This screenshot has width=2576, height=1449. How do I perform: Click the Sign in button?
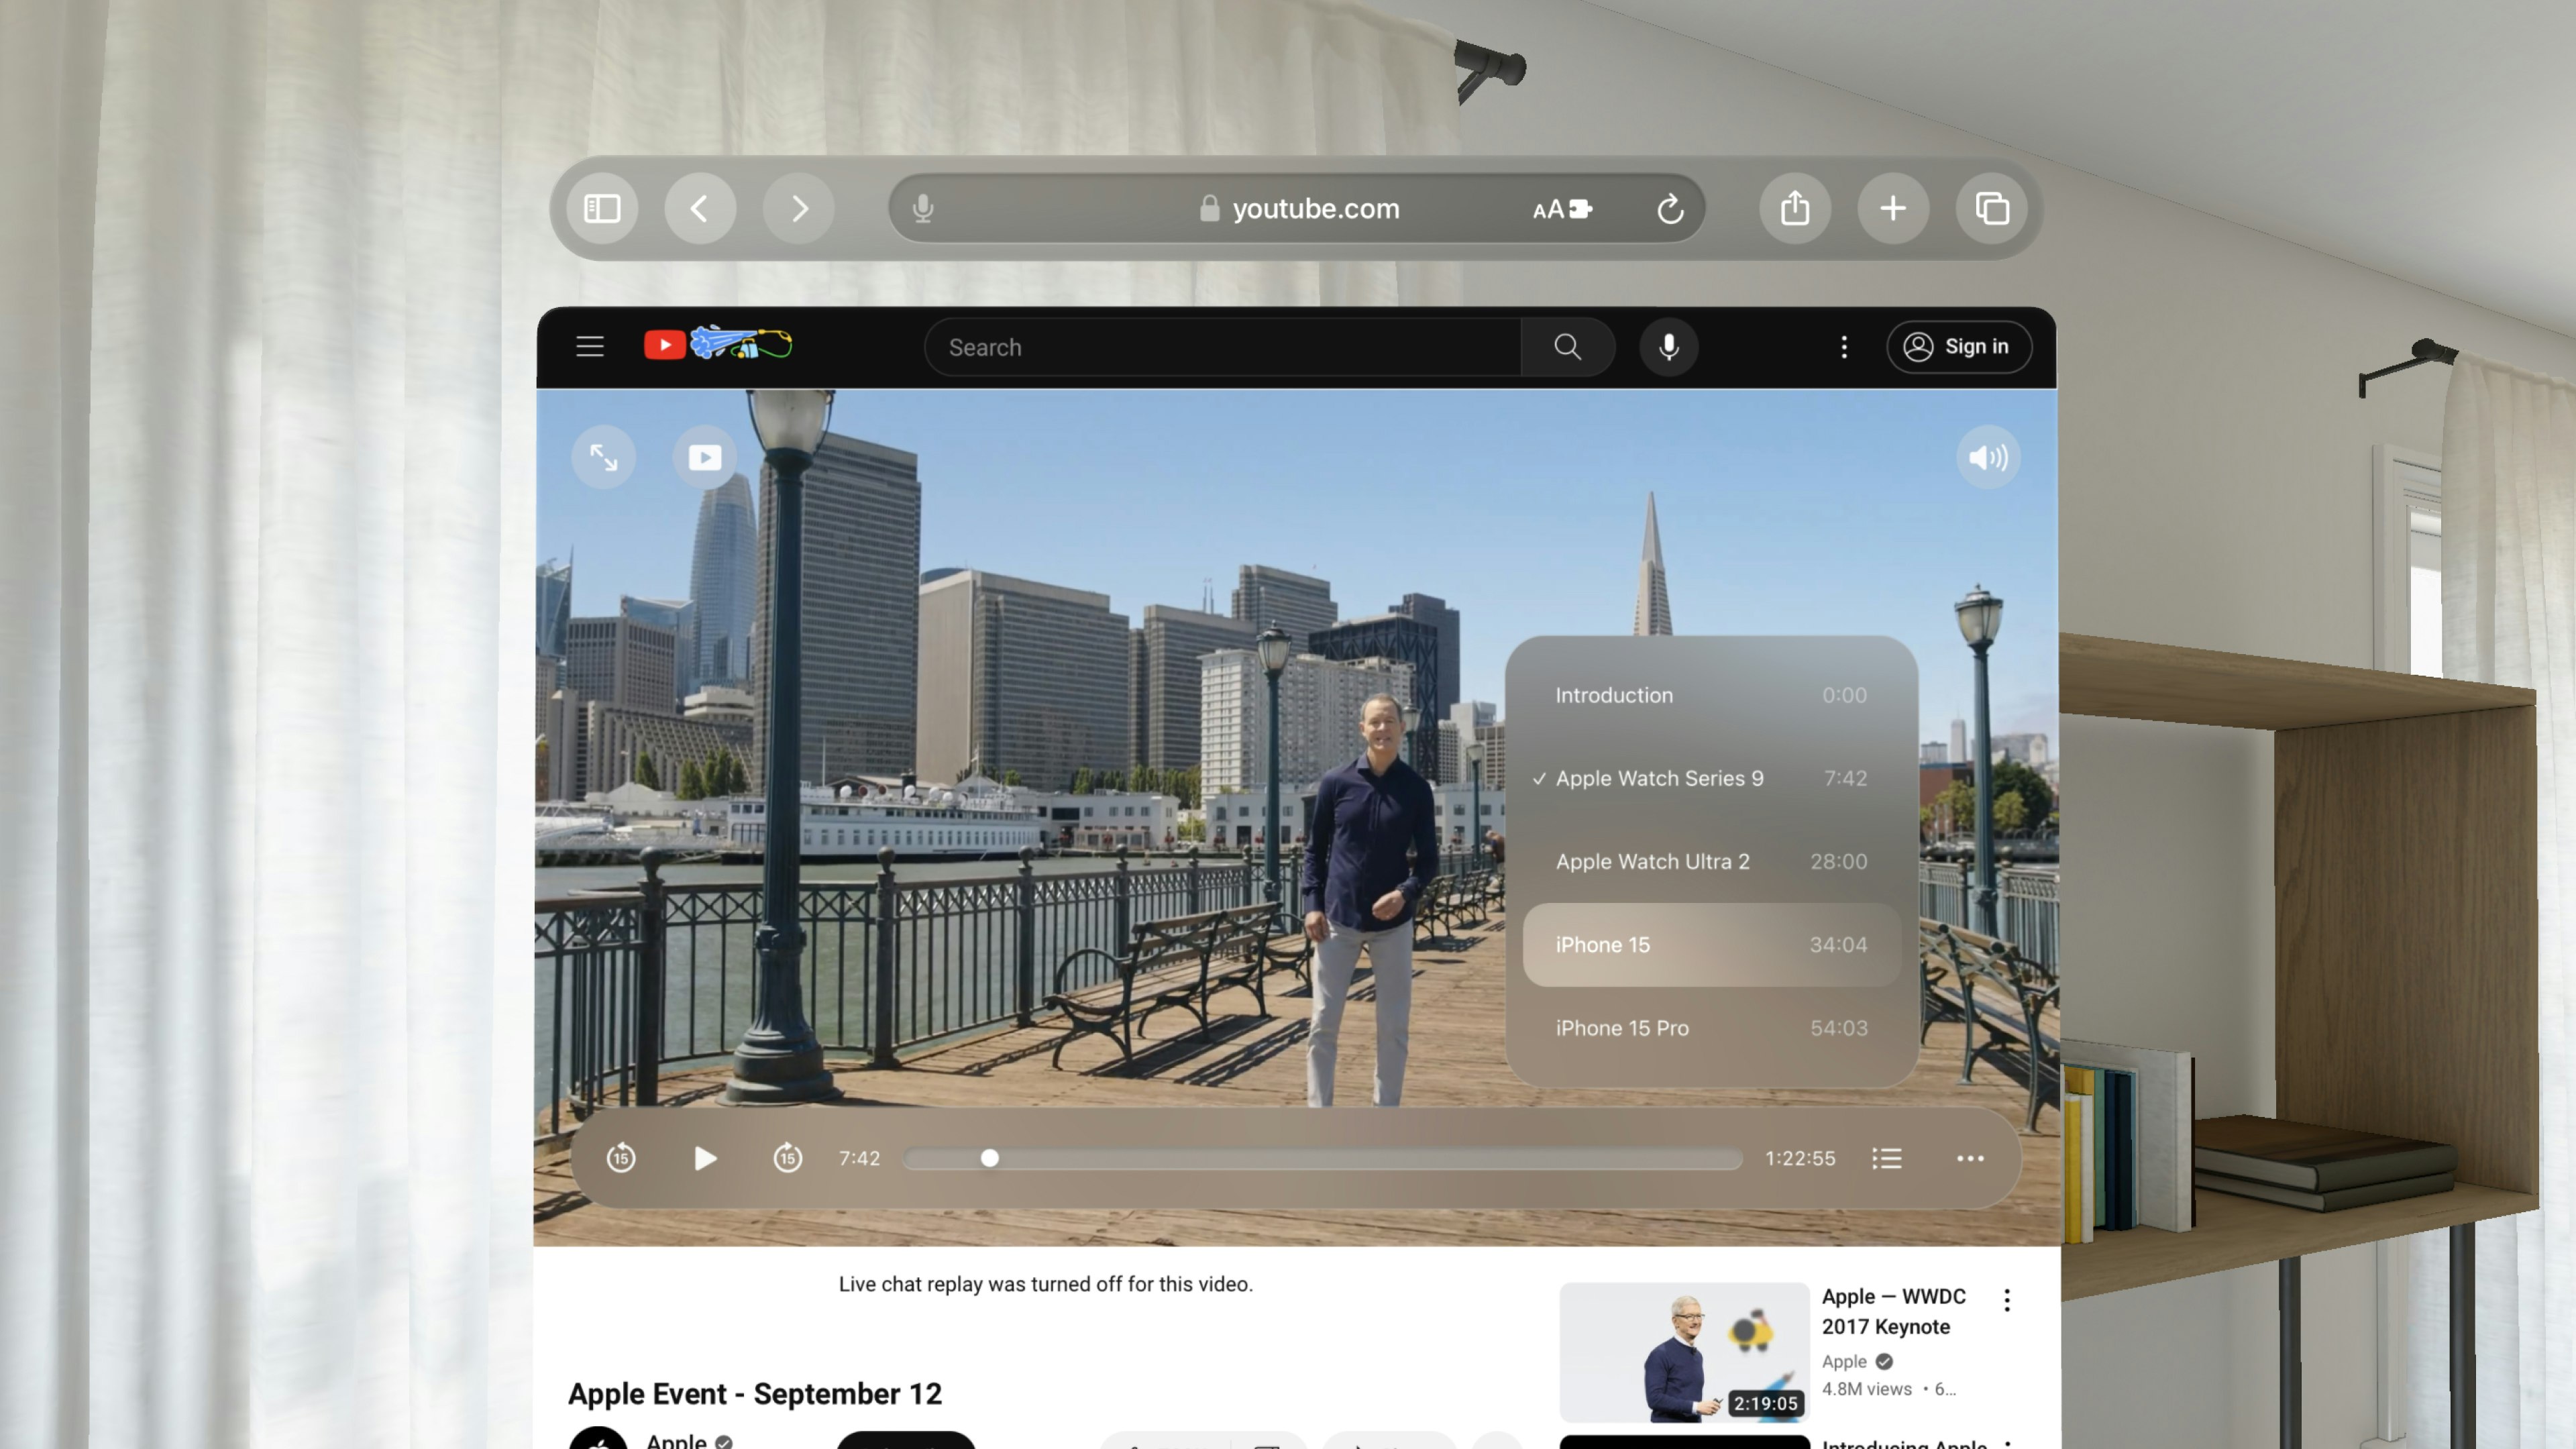click(1958, 347)
